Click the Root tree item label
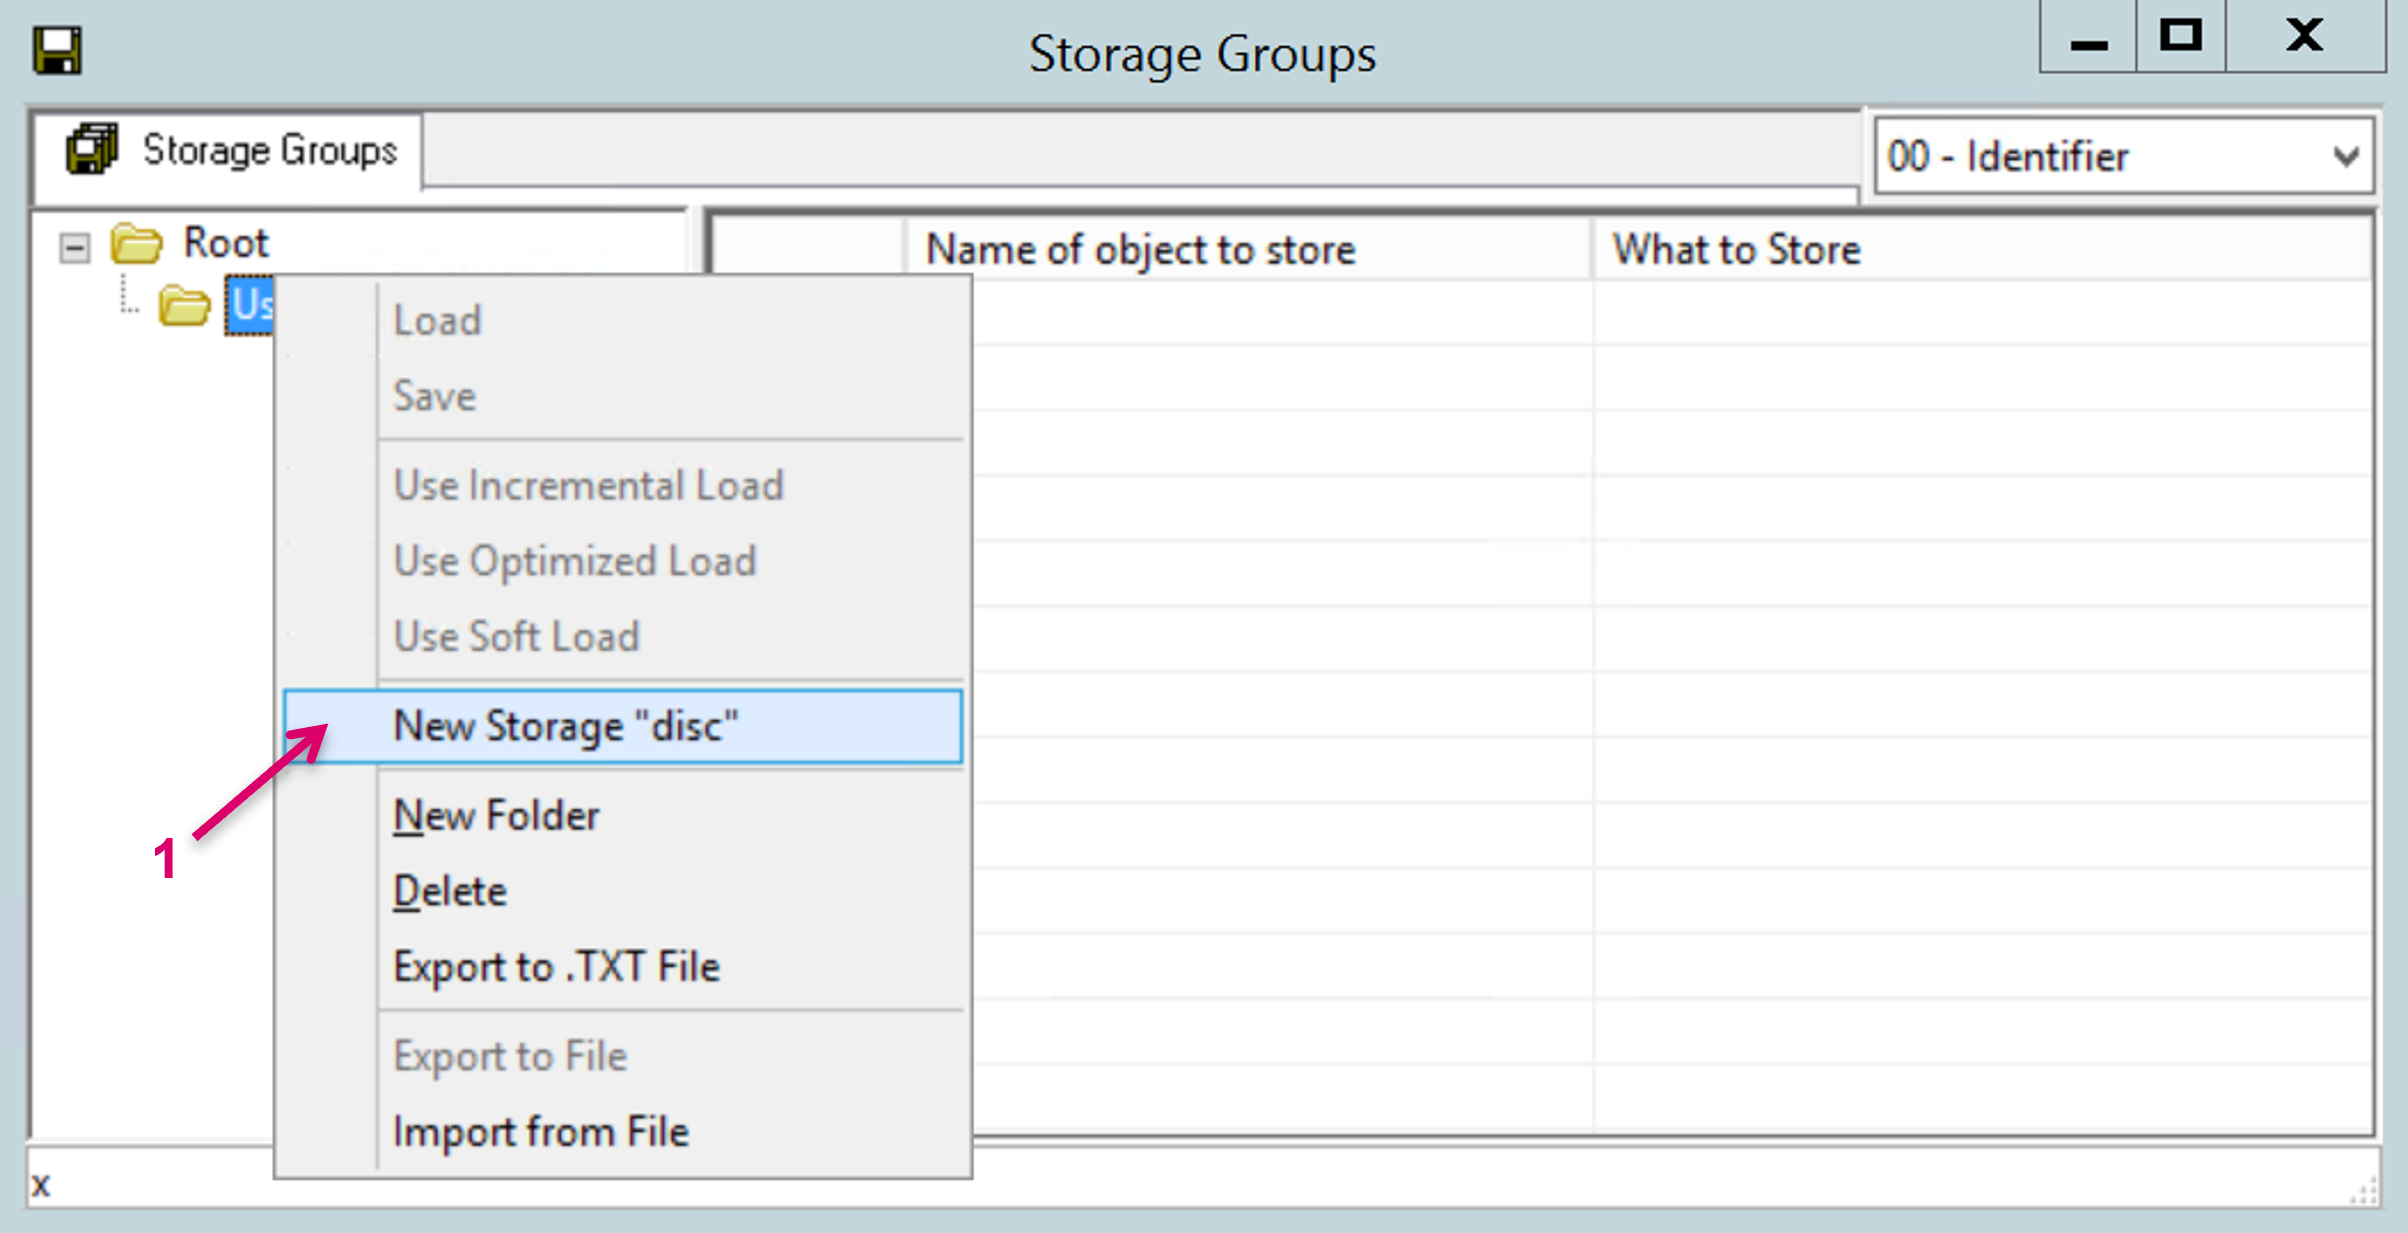The image size is (2408, 1233). [x=226, y=243]
